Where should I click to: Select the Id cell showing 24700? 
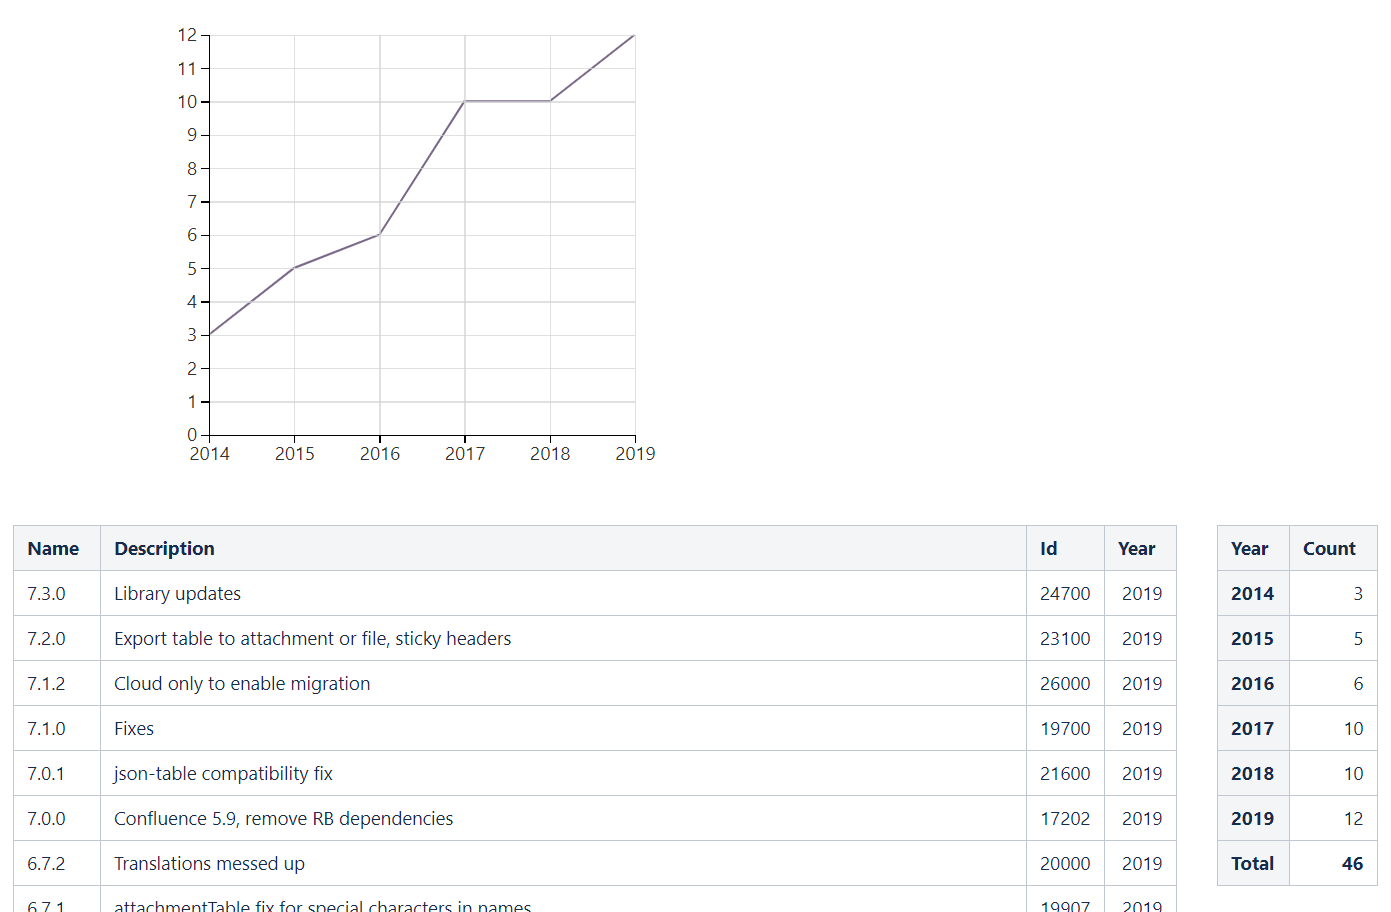(1064, 593)
